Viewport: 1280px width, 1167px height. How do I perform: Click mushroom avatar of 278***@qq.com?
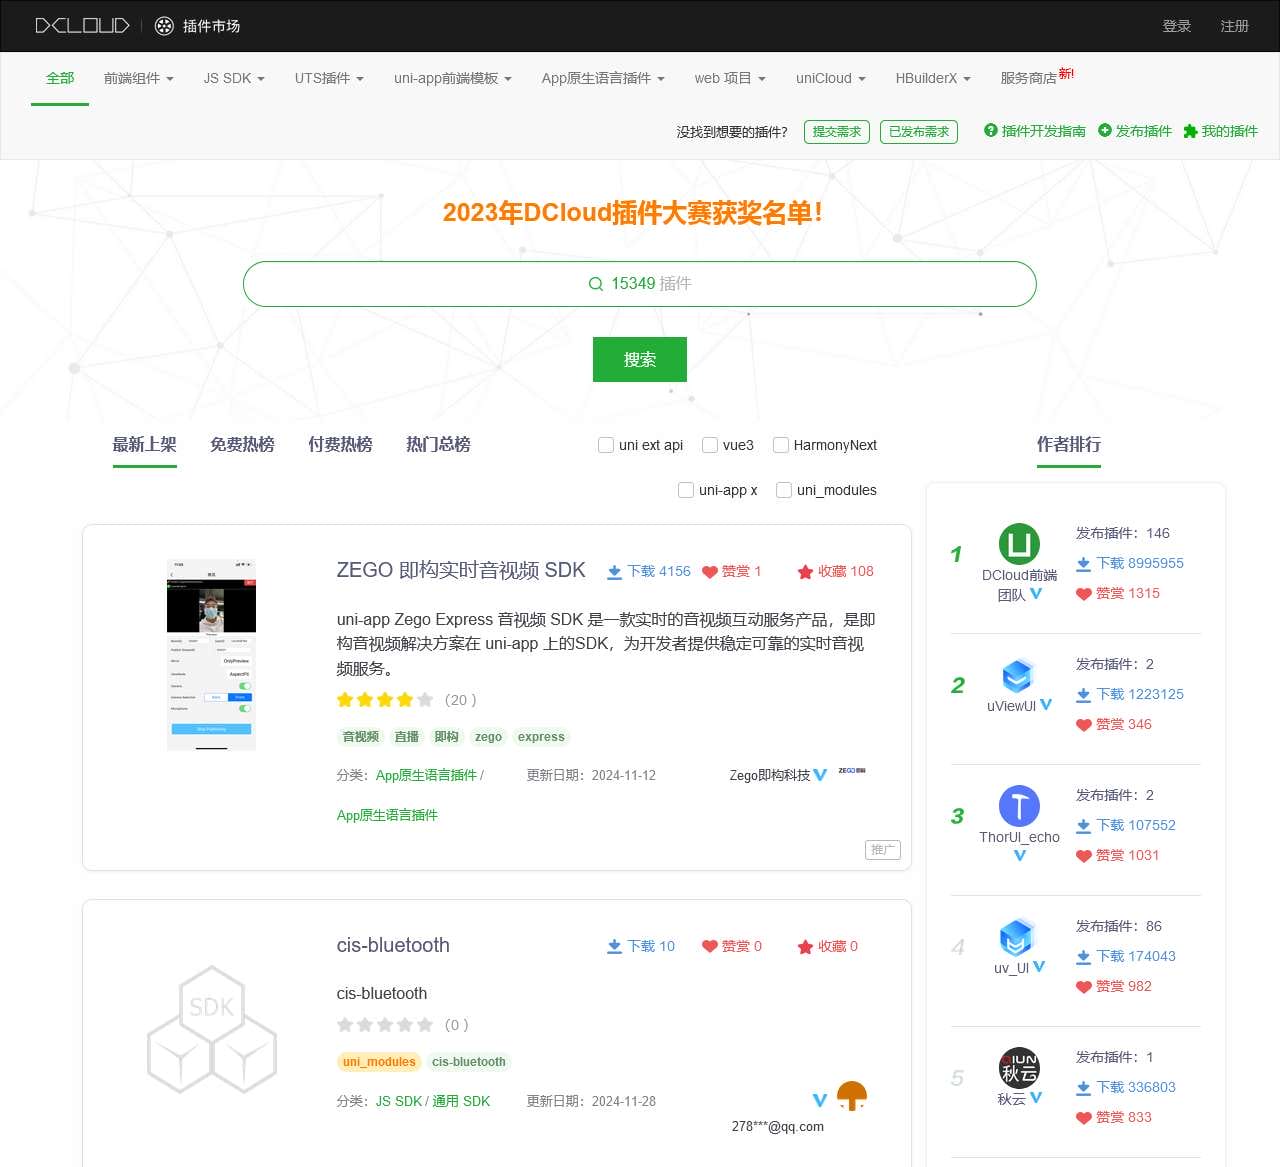pos(851,1096)
